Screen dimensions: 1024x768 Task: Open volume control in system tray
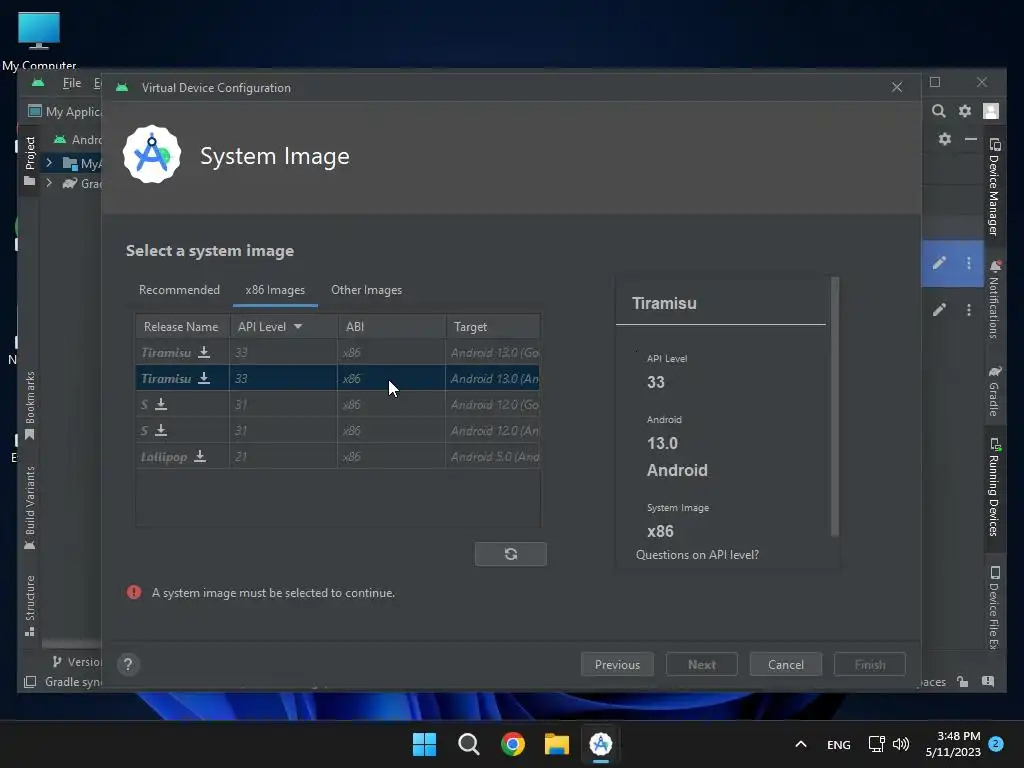(x=901, y=744)
